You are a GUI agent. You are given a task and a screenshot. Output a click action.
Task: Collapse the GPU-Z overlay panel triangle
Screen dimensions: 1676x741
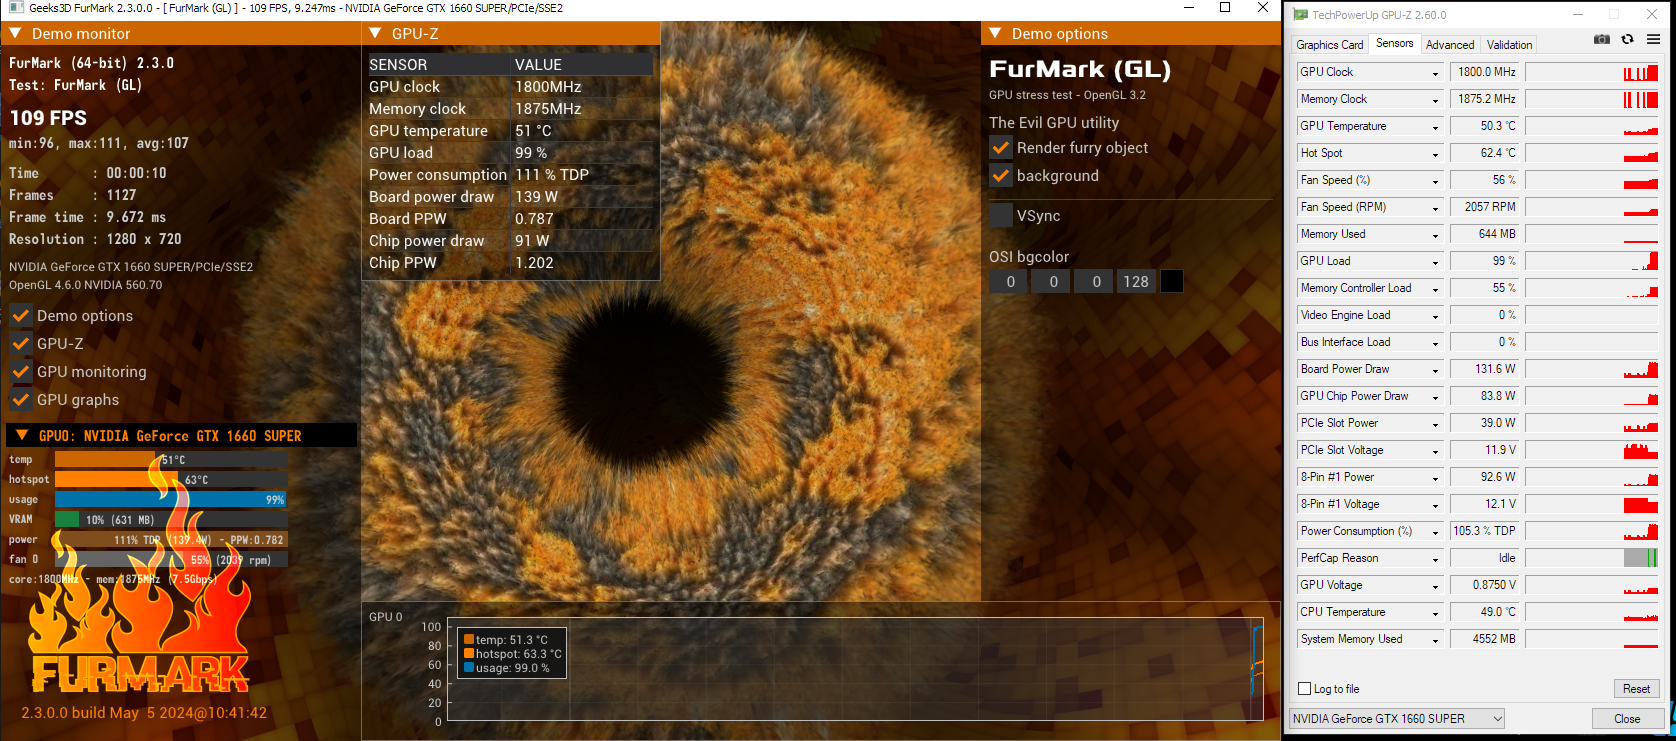pyautogui.click(x=375, y=33)
